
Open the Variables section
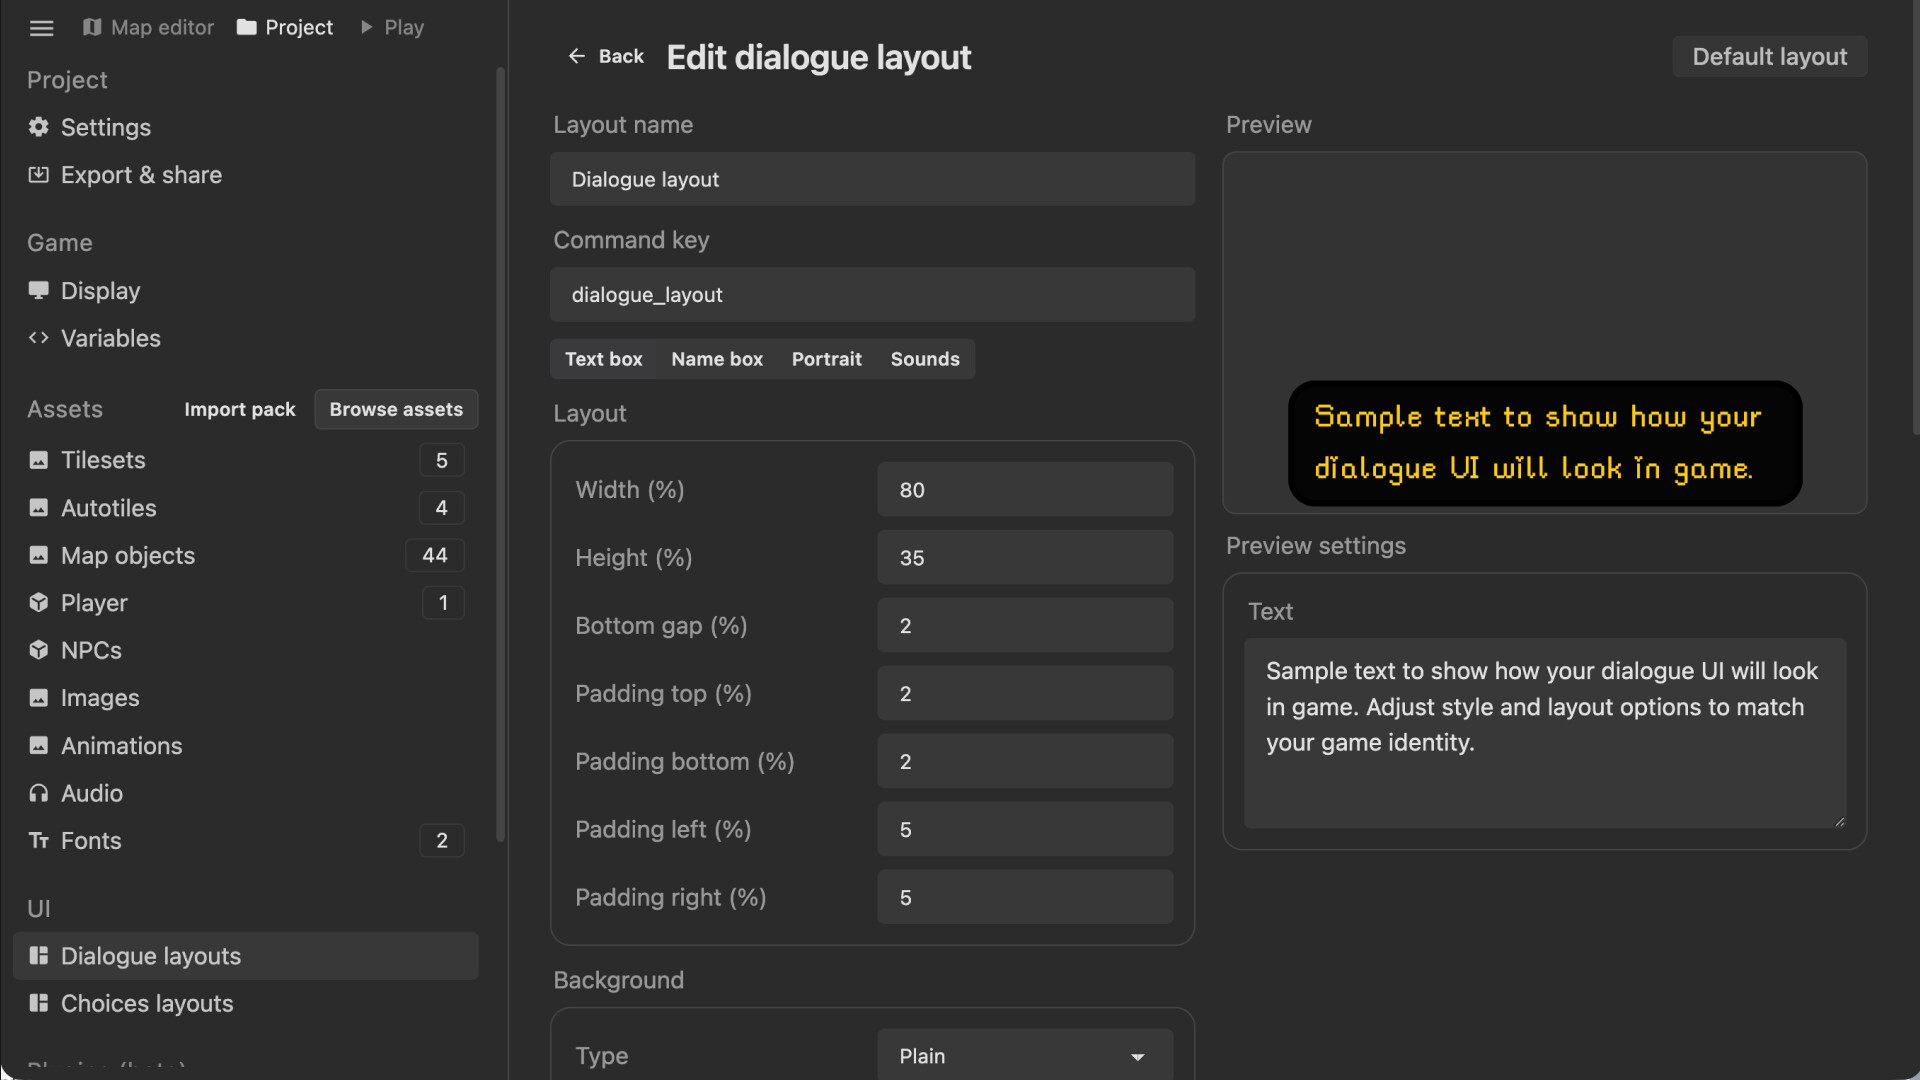click(x=245, y=338)
